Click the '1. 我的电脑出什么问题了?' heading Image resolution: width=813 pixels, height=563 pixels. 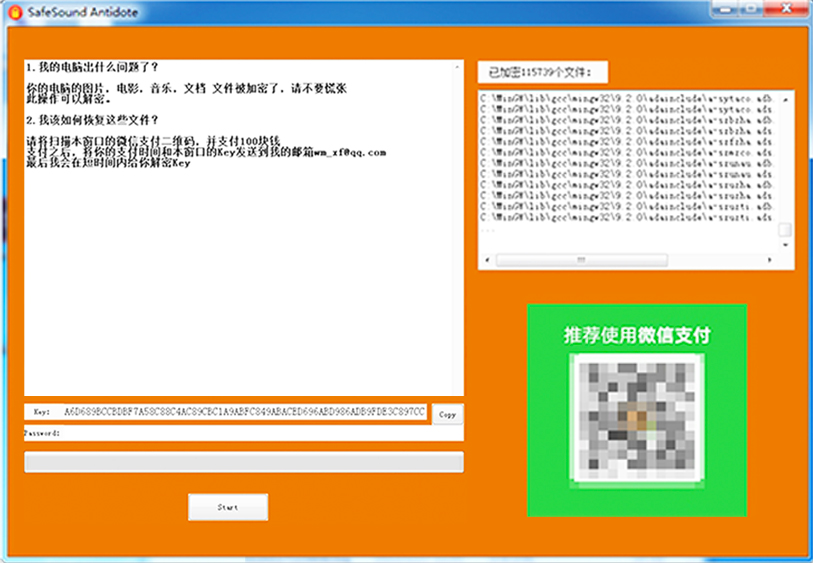pyautogui.click(x=92, y=67)
